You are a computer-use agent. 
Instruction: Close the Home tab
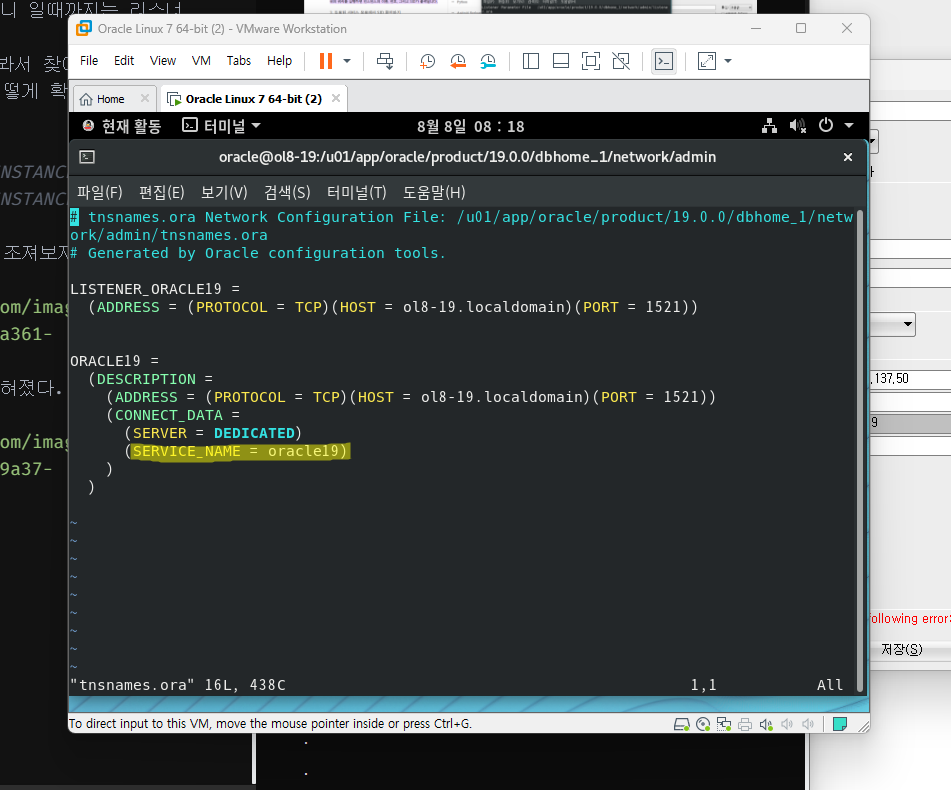click(144, 98)
